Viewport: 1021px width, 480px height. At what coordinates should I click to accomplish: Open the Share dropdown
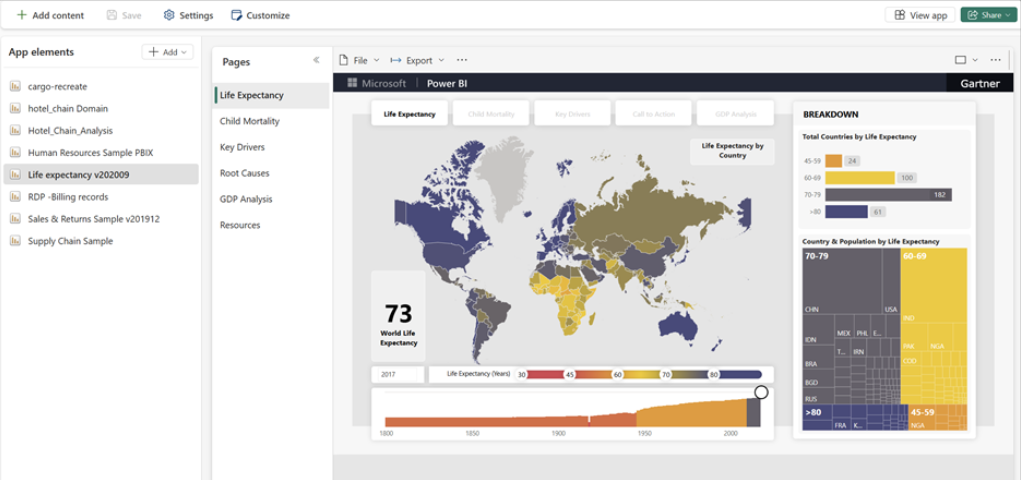pos(986,15)
